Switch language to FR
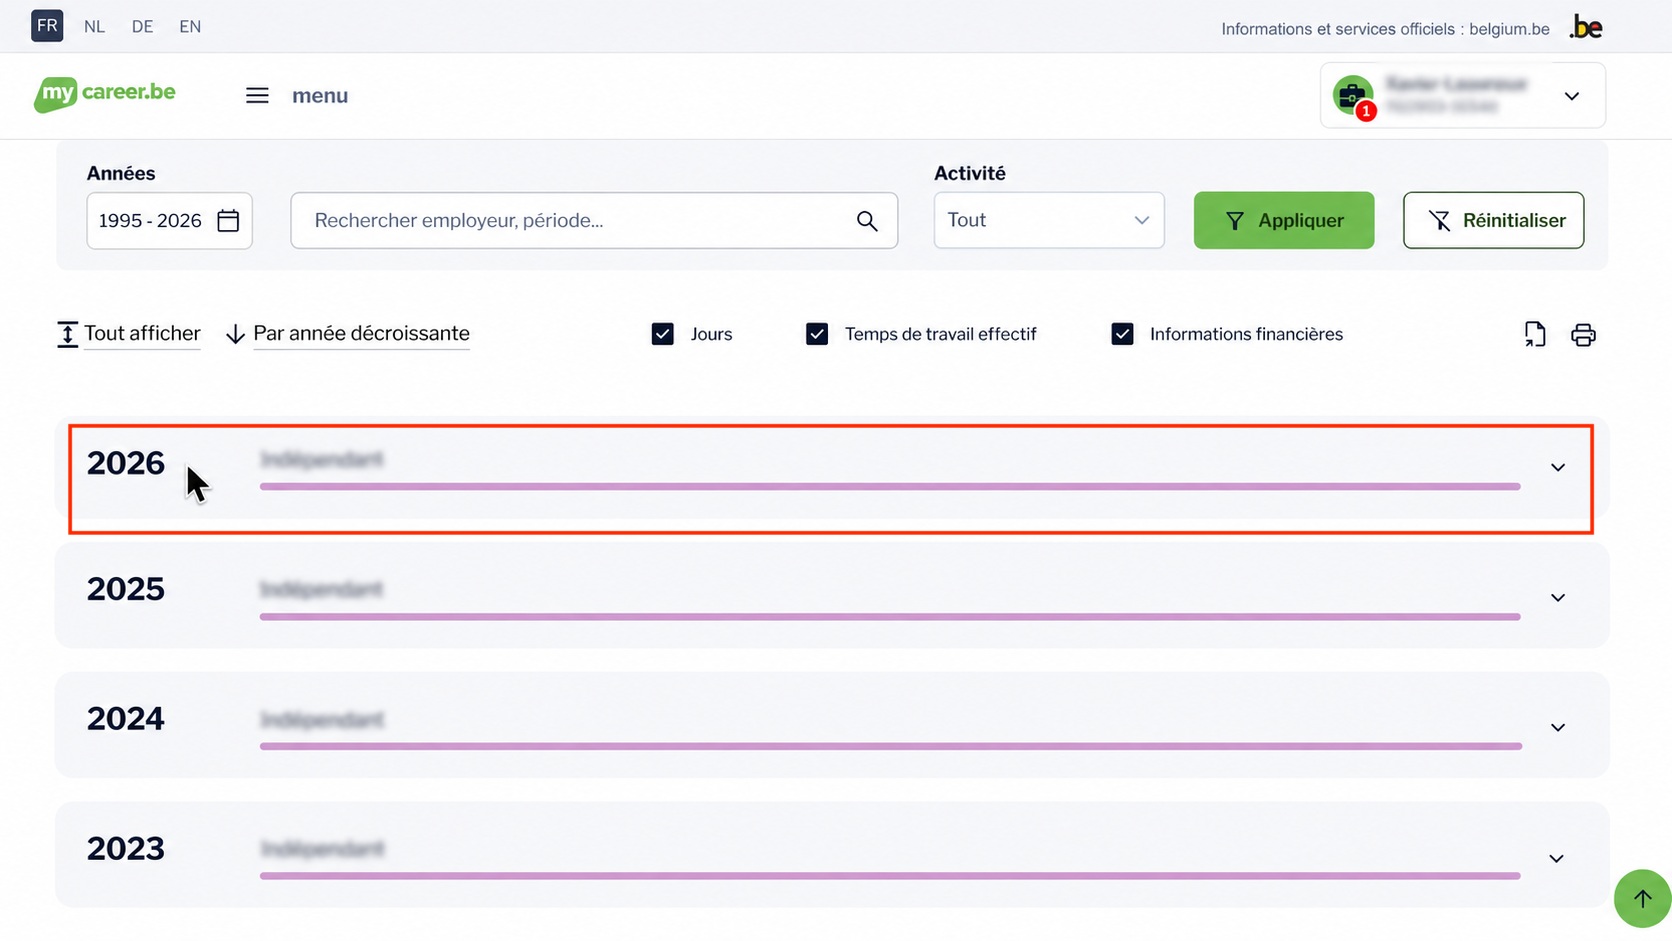Viewport: 1672px width, 941px height. click(x=47, y=26)
